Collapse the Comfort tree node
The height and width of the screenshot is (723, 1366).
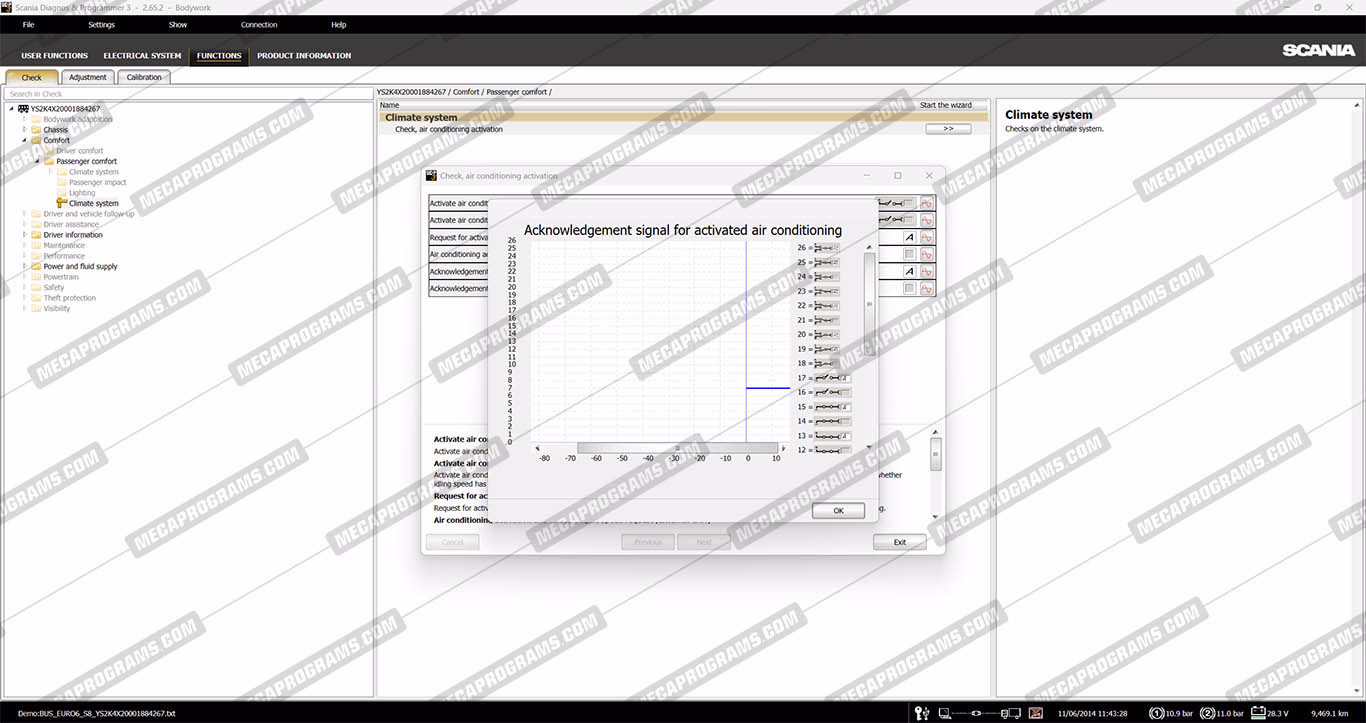(x=25, y=140)
